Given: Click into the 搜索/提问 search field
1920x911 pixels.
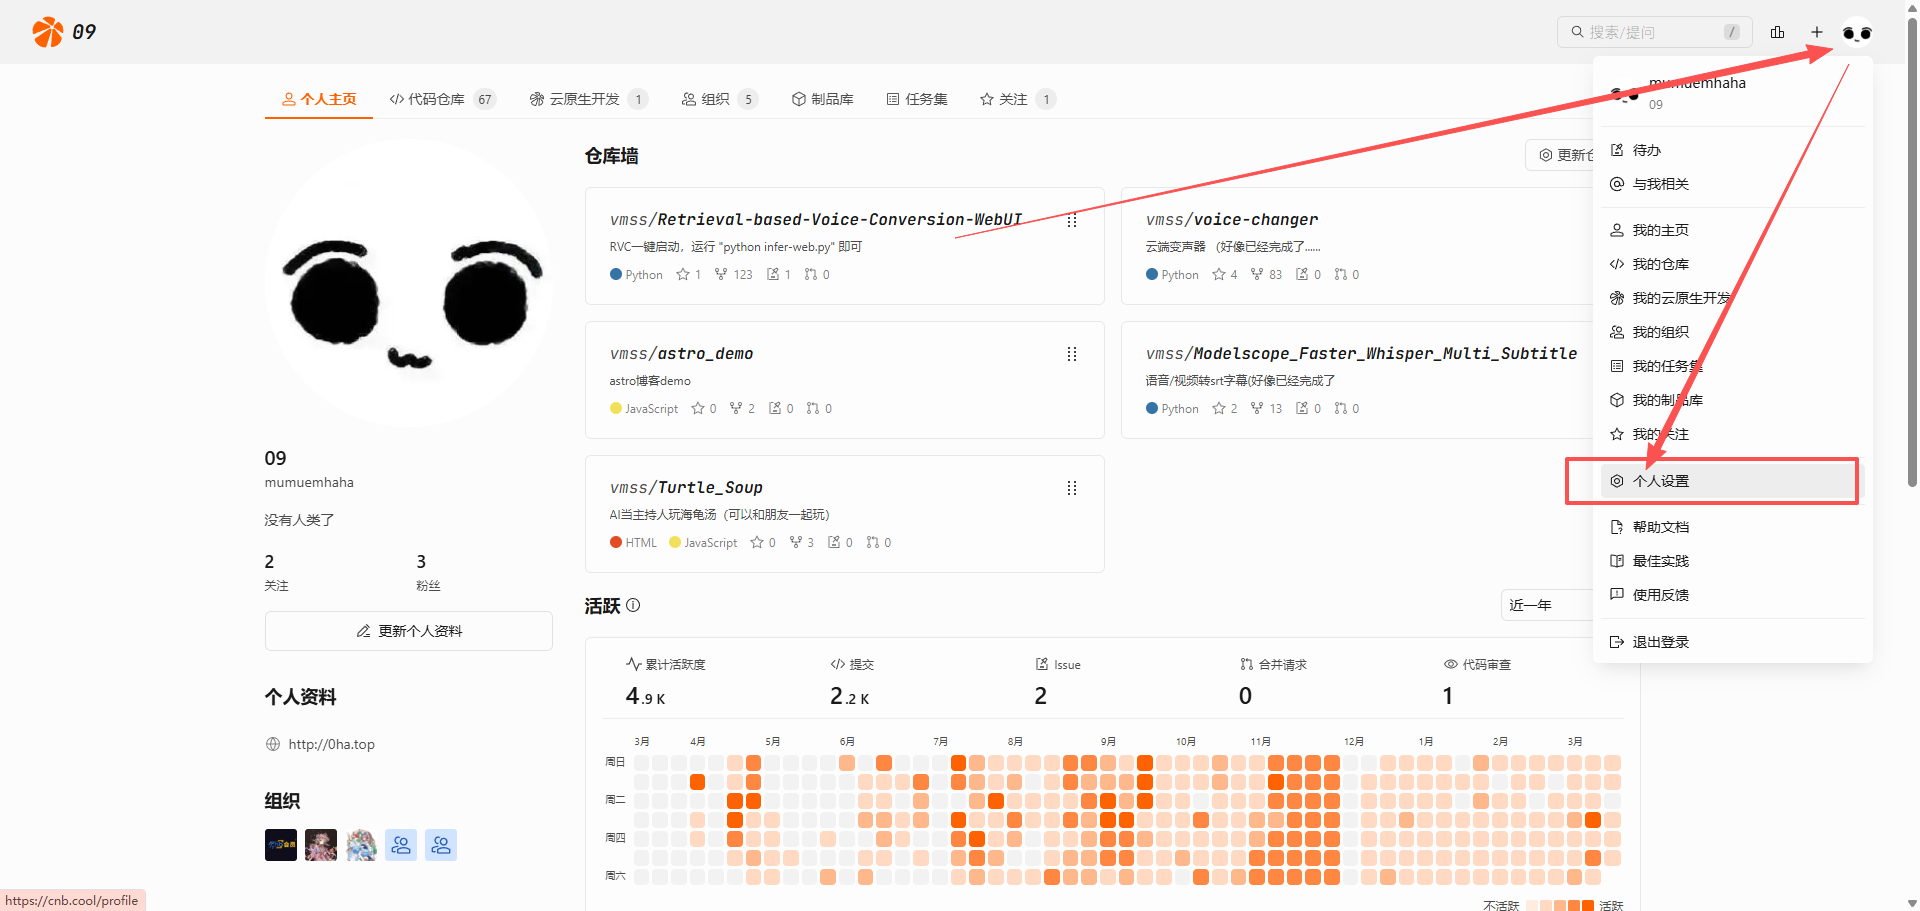Looking at the screenshot, I should point(1650,32).
